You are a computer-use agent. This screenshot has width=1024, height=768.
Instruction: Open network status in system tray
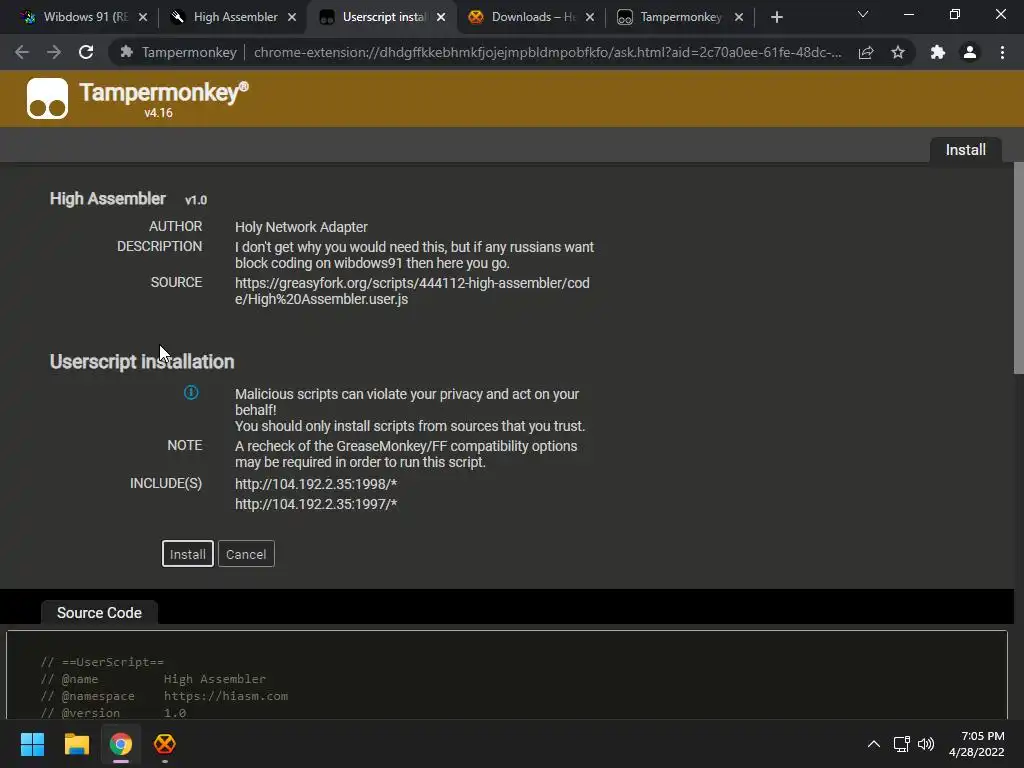tap(902, 744)
